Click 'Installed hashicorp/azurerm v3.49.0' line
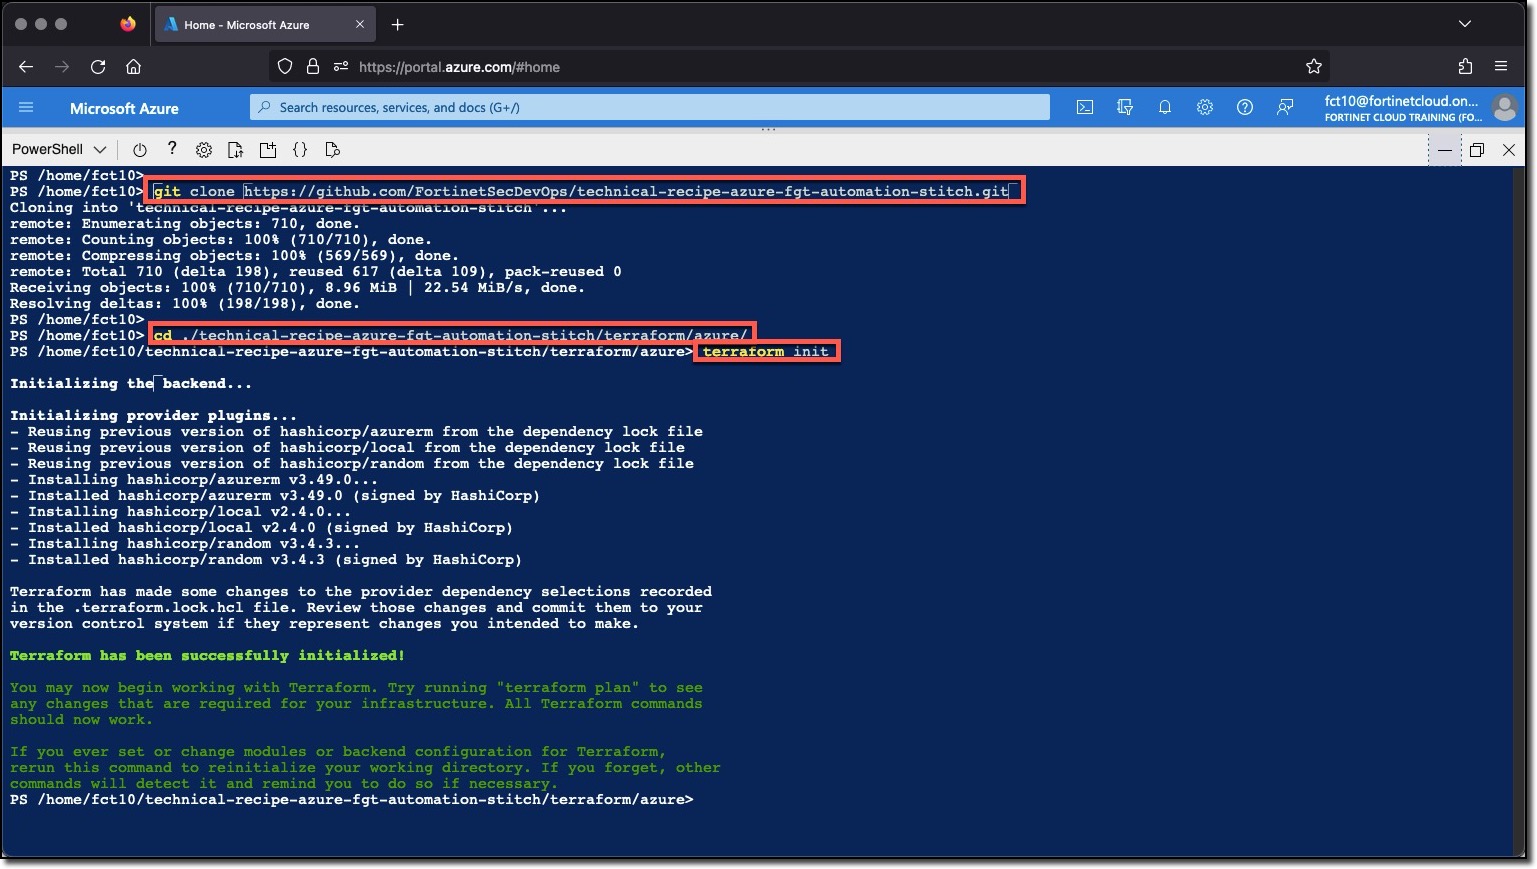 tap(275, 495)
